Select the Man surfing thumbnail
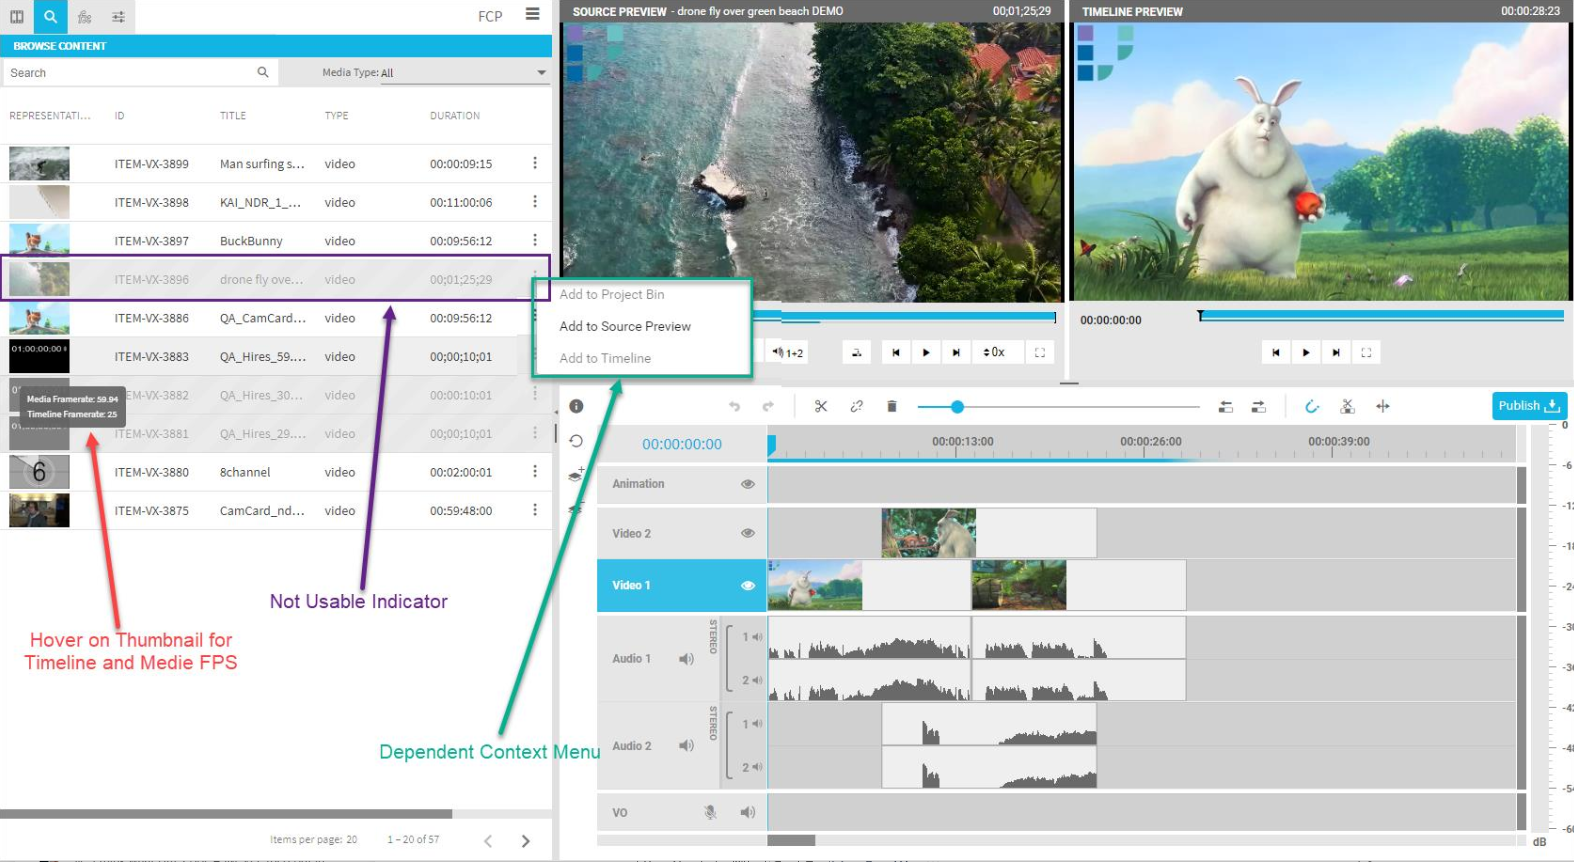Viewport: 1574px width, 862px height. (x=39, y=163)
